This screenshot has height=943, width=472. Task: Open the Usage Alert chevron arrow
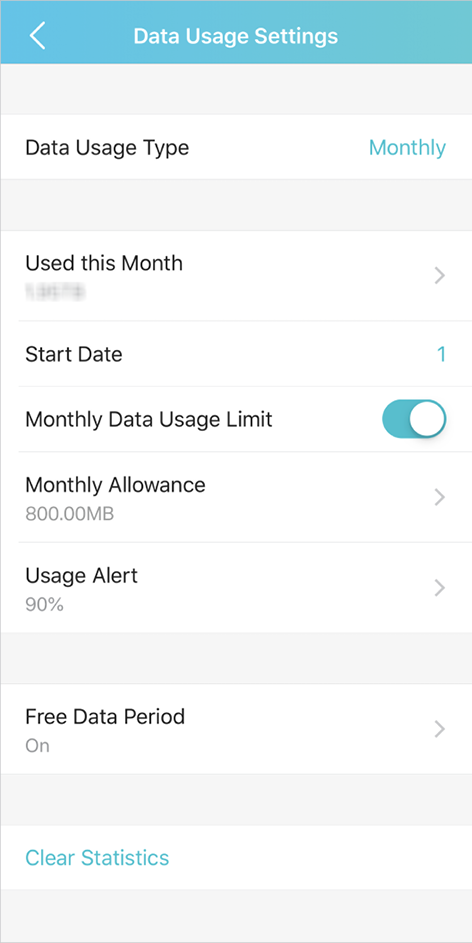pyautogui.click(x=440, y=588)
